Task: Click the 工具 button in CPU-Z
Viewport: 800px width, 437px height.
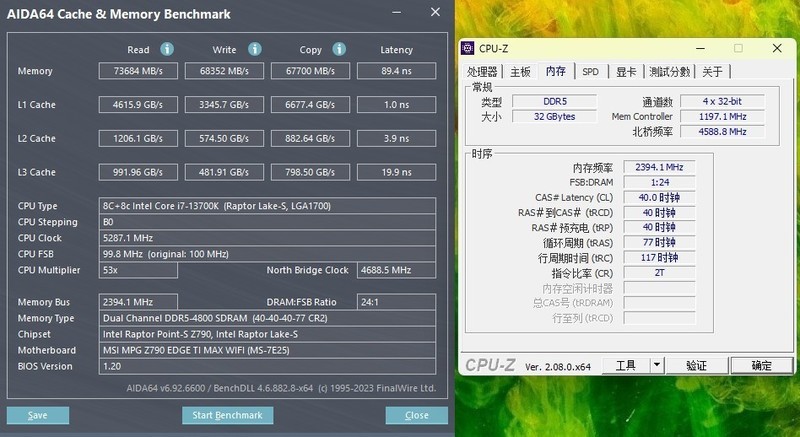Action: coord(626,365)
